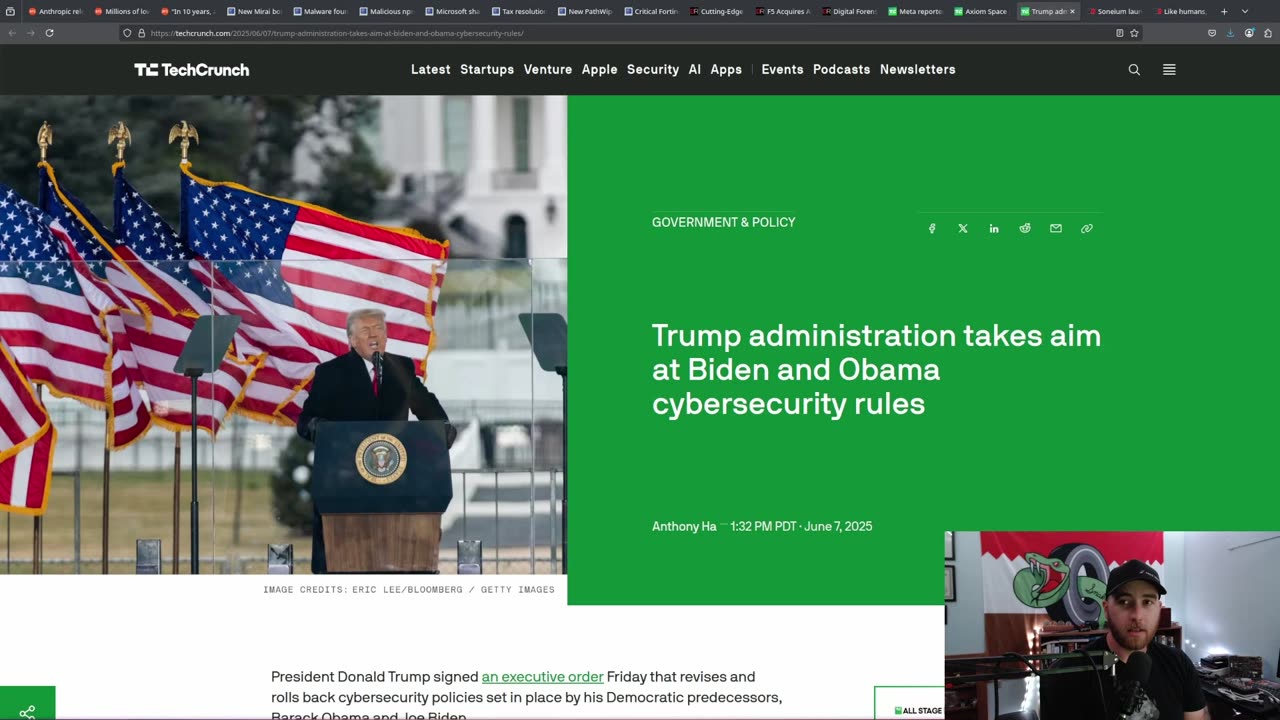Open the Startups nav section
1280x720 pixels.
(487, 69)
